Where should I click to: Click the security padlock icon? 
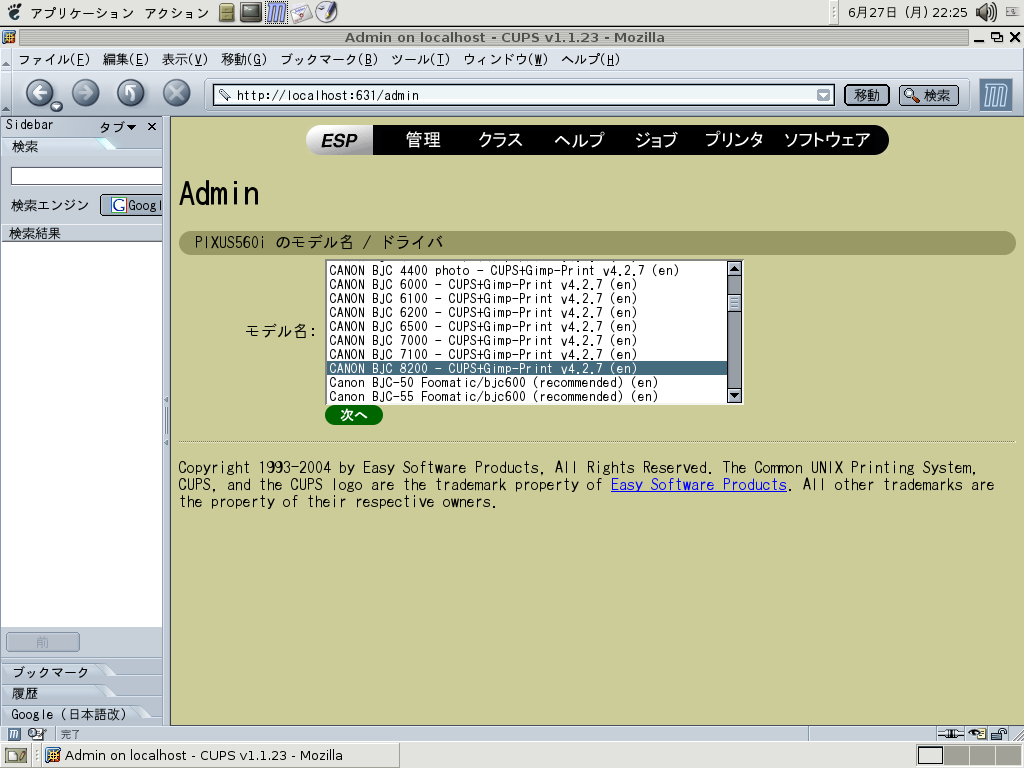pos(999,734)
